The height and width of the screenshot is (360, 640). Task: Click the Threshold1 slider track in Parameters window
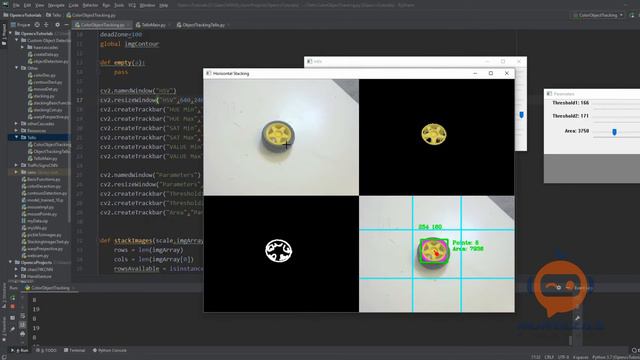point(616,103)
